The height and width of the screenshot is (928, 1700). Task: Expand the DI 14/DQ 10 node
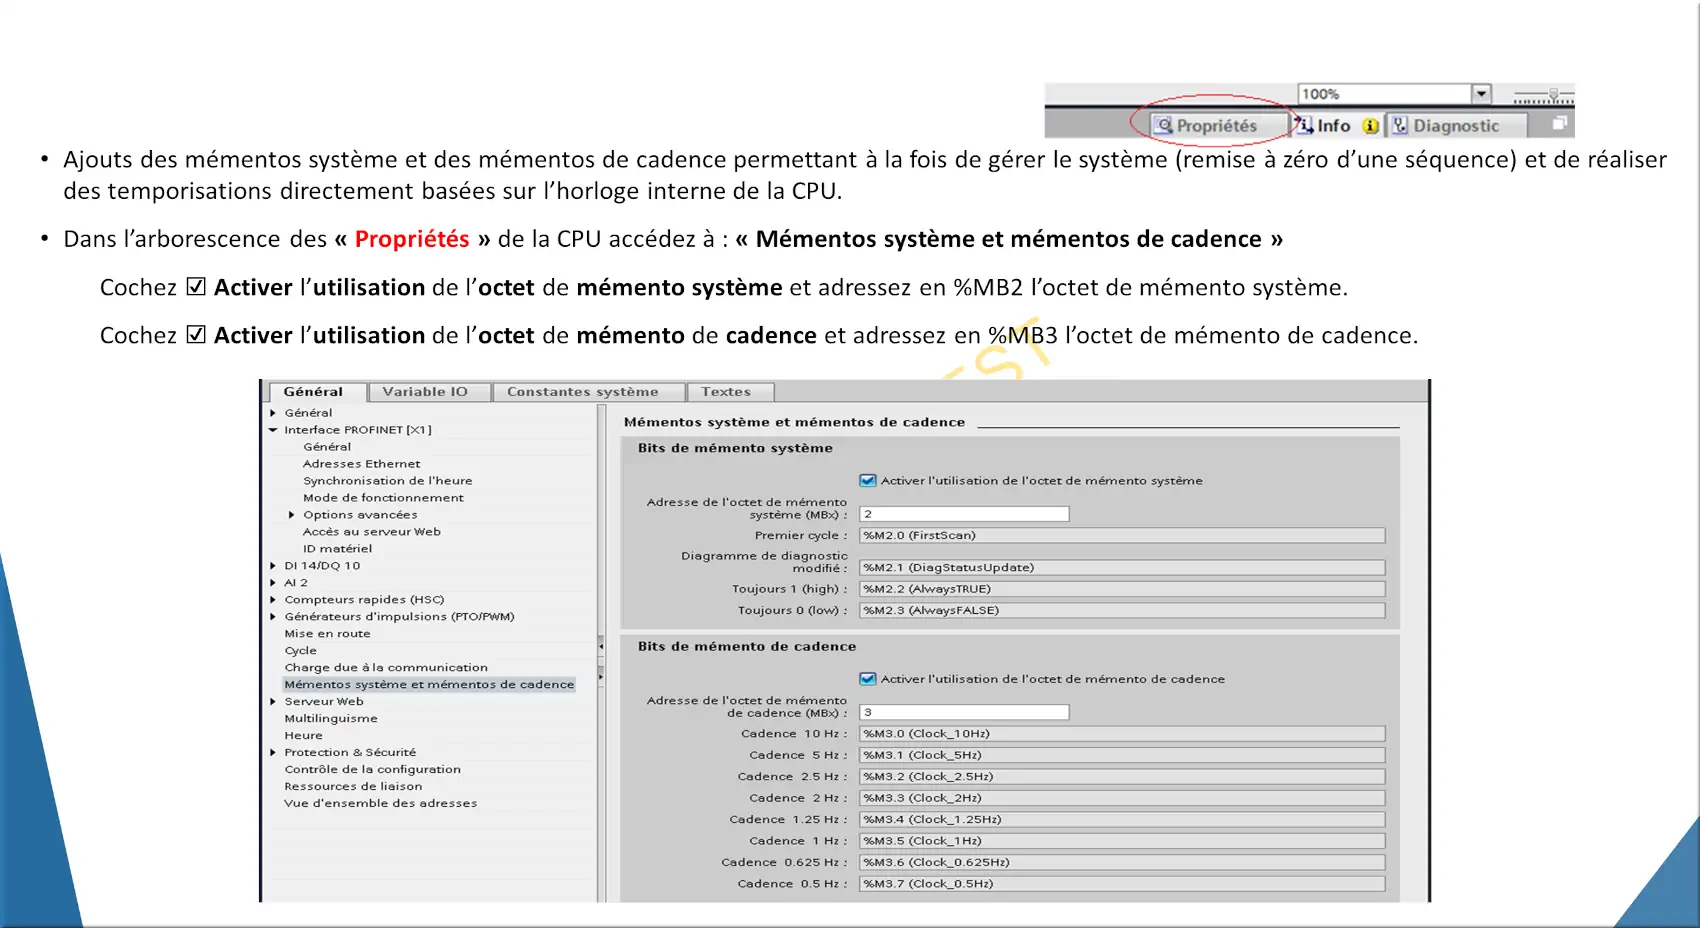pos(273,566)
